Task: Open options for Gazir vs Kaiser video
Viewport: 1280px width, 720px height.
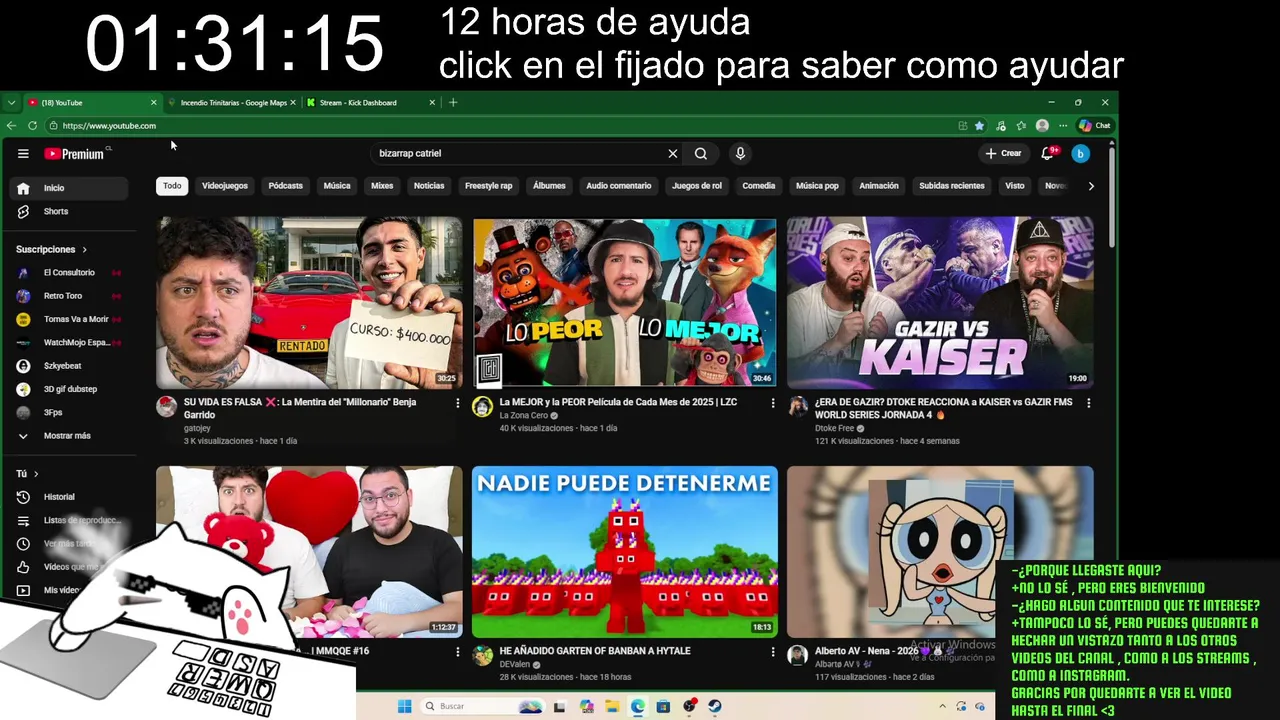Action: (x=1088, y=403)
